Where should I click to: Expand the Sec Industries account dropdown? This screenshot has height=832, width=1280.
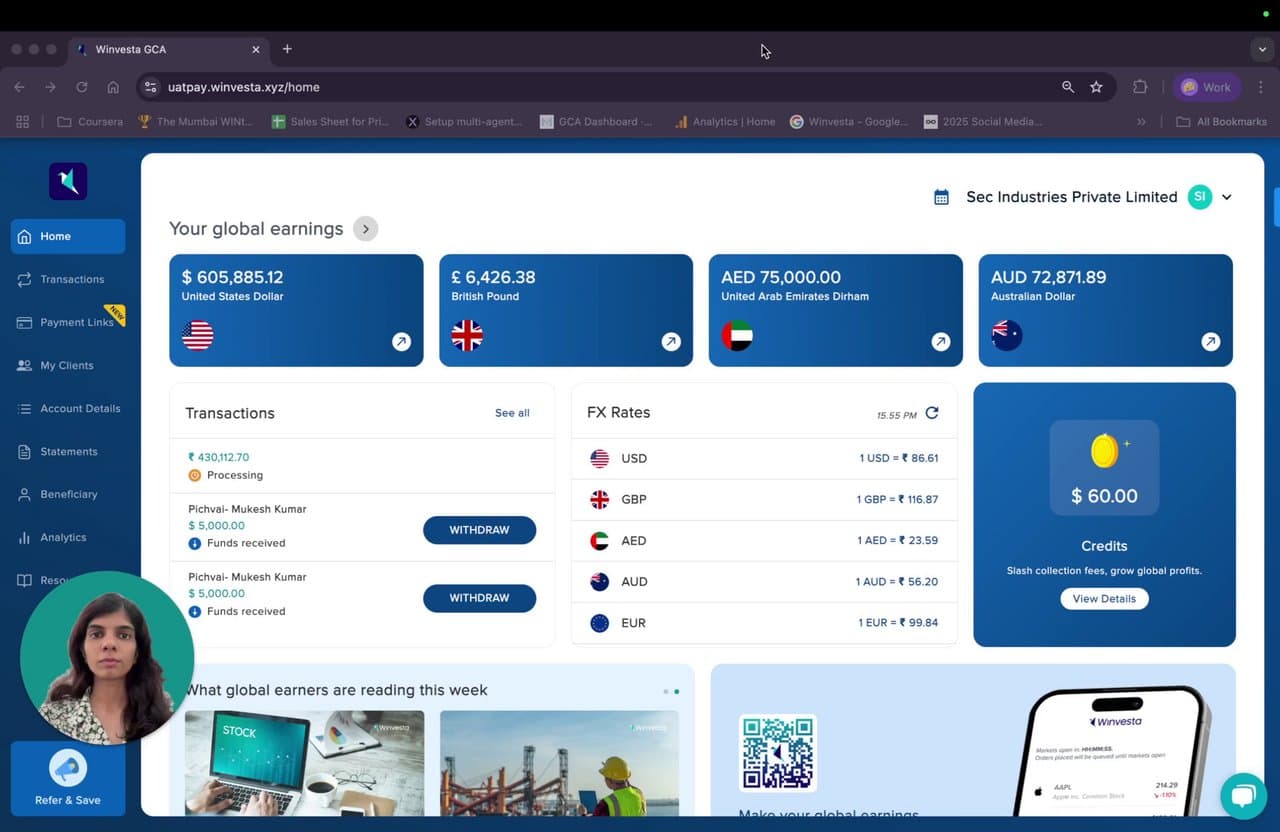(x=1227, y=197)
